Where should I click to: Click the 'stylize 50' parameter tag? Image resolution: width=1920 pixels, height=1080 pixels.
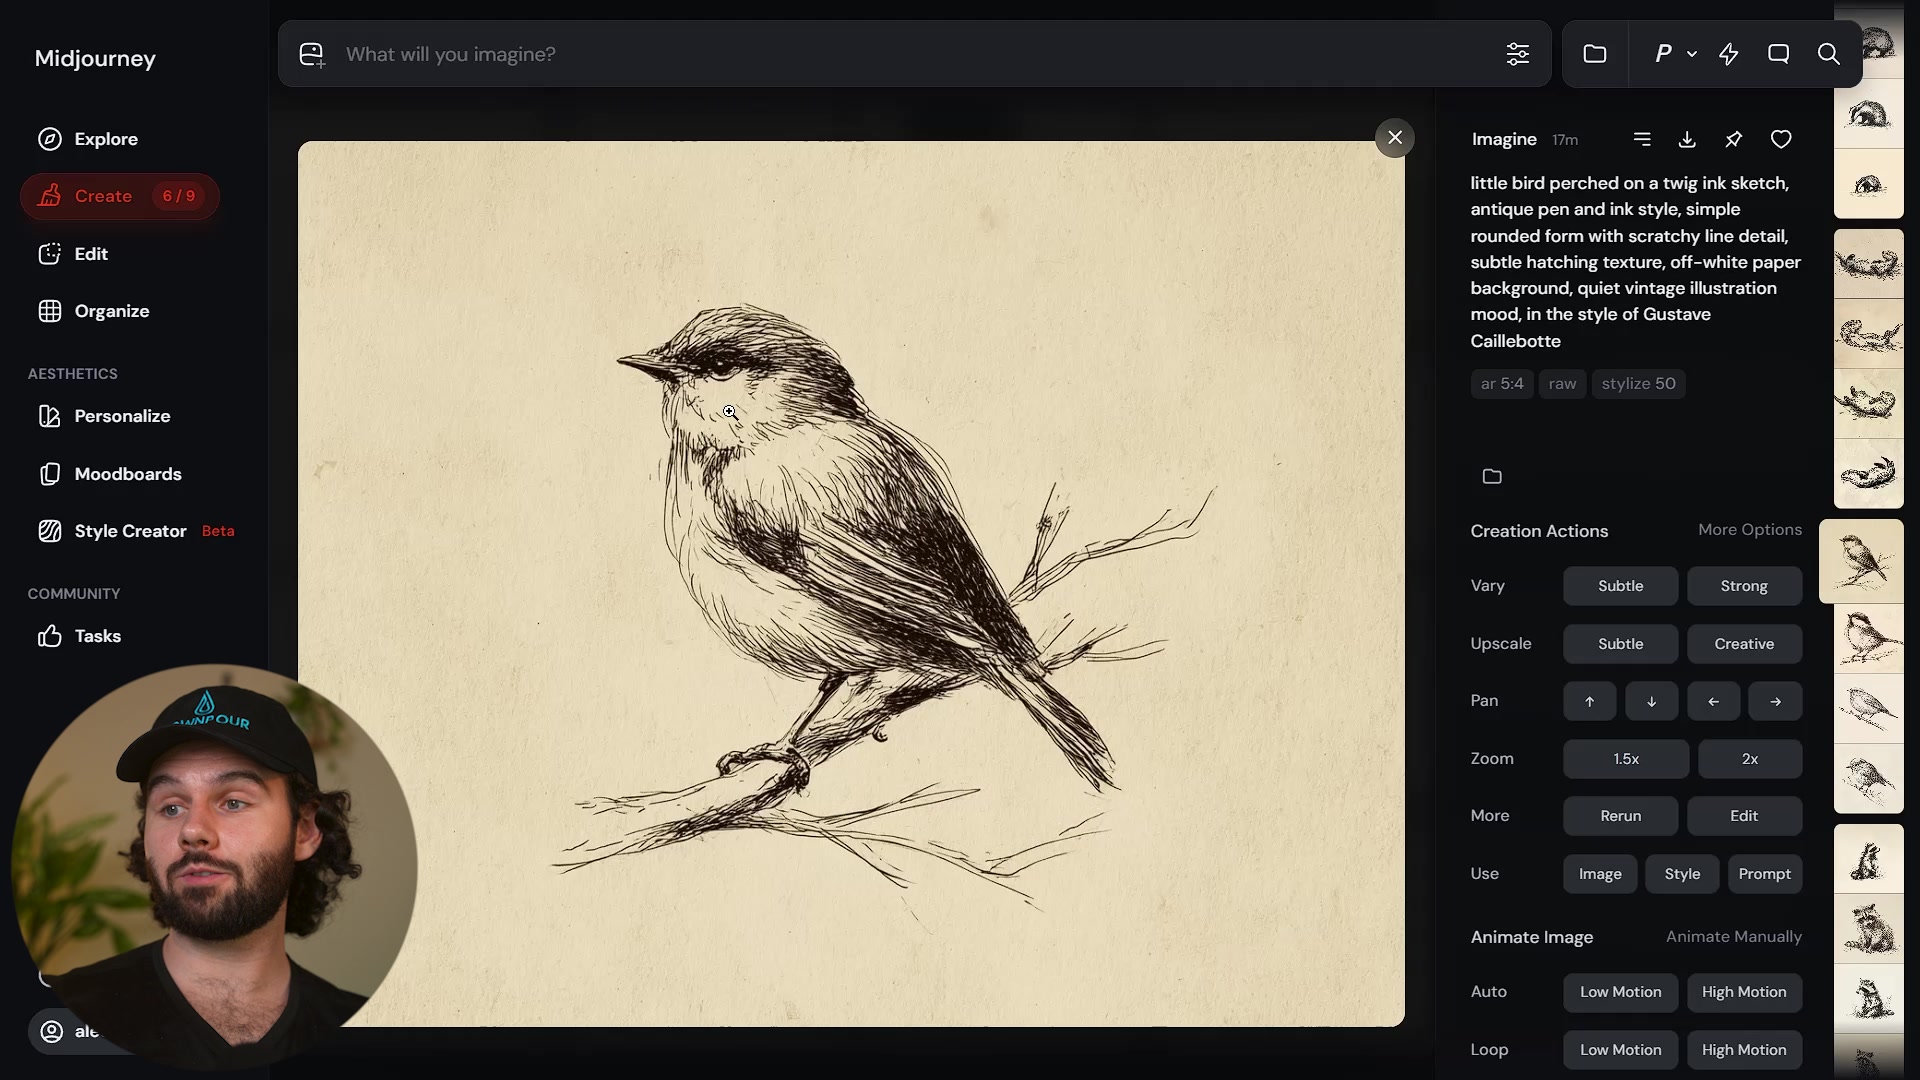click(x=1638, y=384)
